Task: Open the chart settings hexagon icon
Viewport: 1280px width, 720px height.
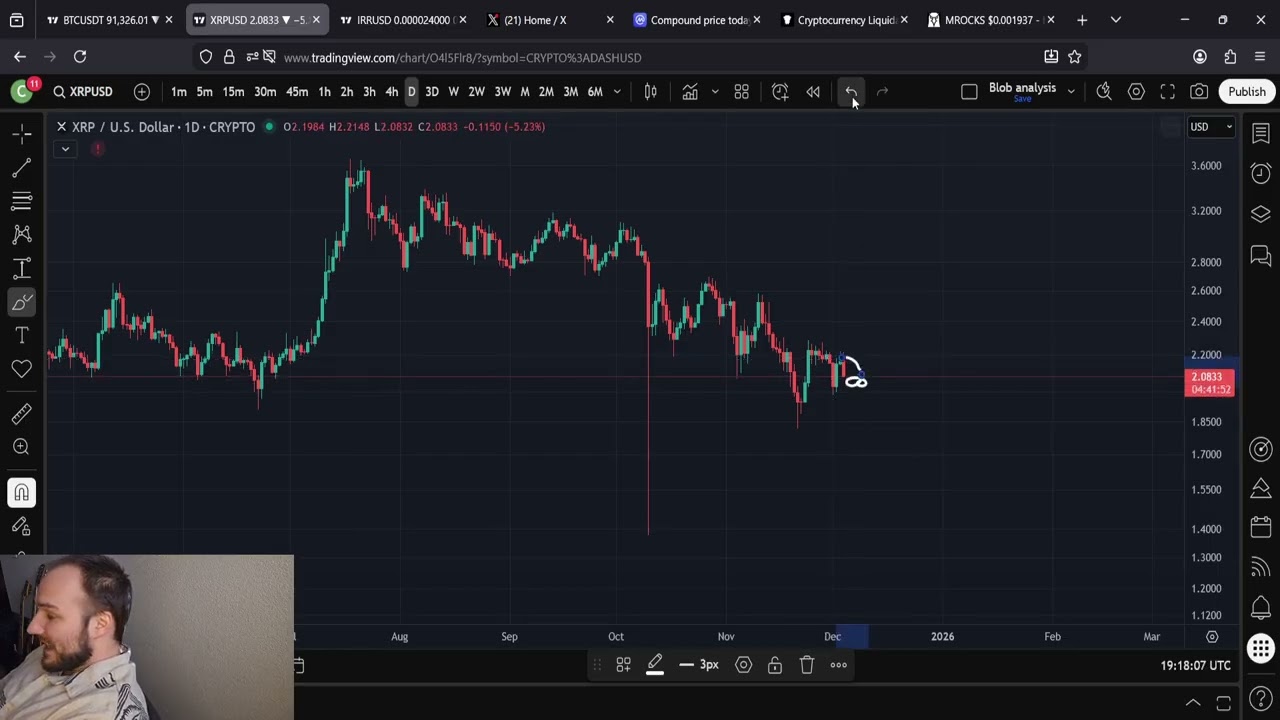Action: (1136, 92)
